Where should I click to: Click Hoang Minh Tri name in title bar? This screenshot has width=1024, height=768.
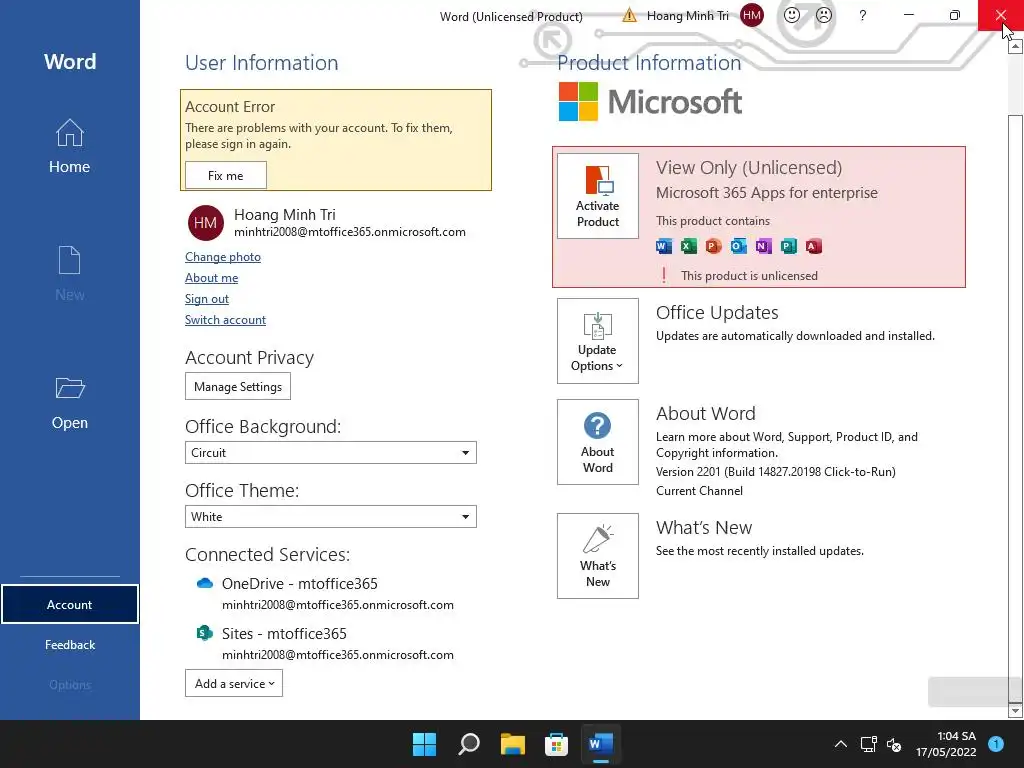click(x=688, y=15)
